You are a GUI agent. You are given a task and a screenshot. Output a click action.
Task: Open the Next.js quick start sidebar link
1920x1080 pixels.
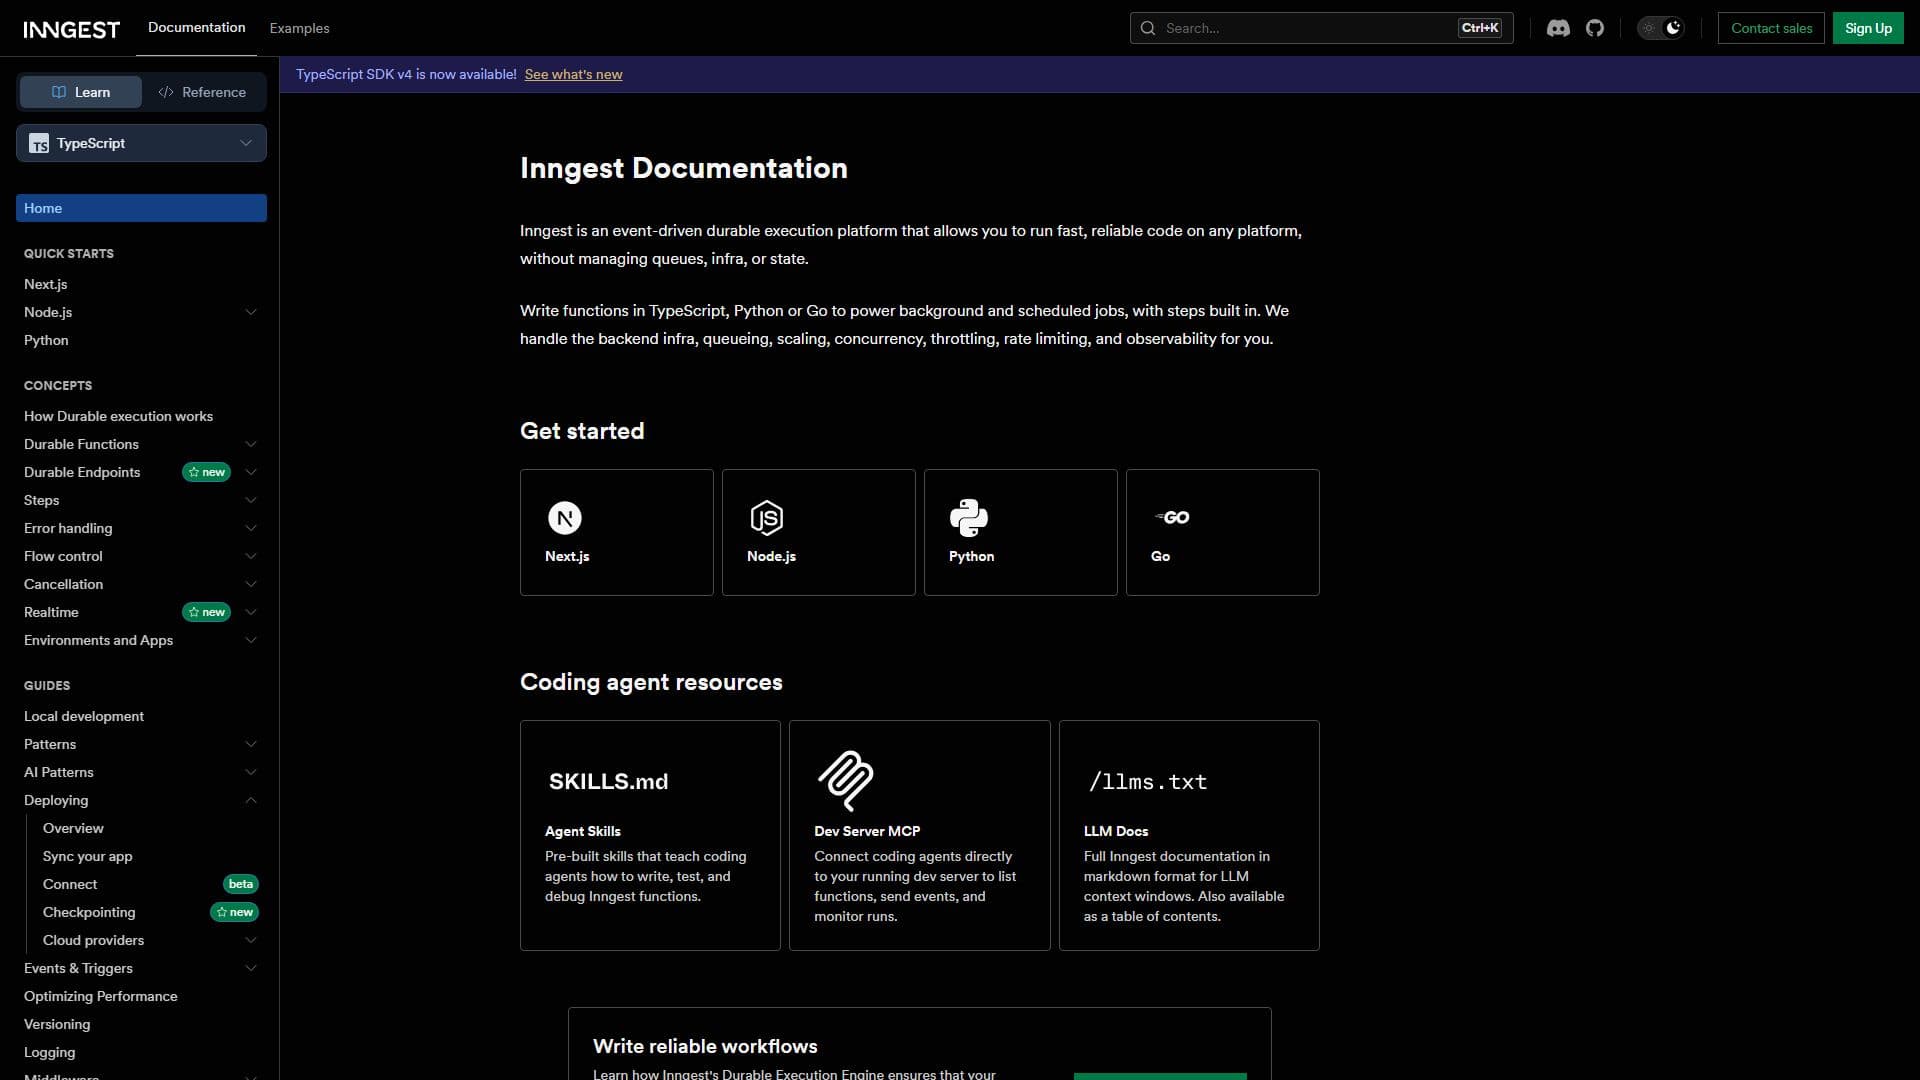(x=46, y=284)
